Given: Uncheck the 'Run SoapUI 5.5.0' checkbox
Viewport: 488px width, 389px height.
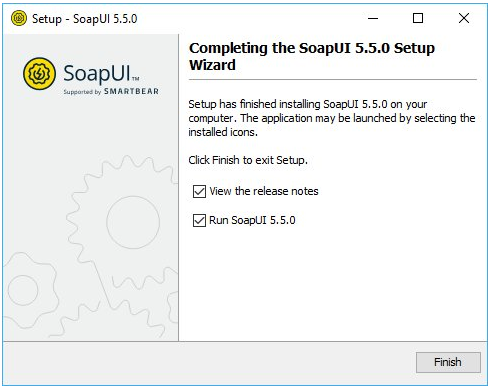Looking at the screenshot, I should (x=199, y=221).
